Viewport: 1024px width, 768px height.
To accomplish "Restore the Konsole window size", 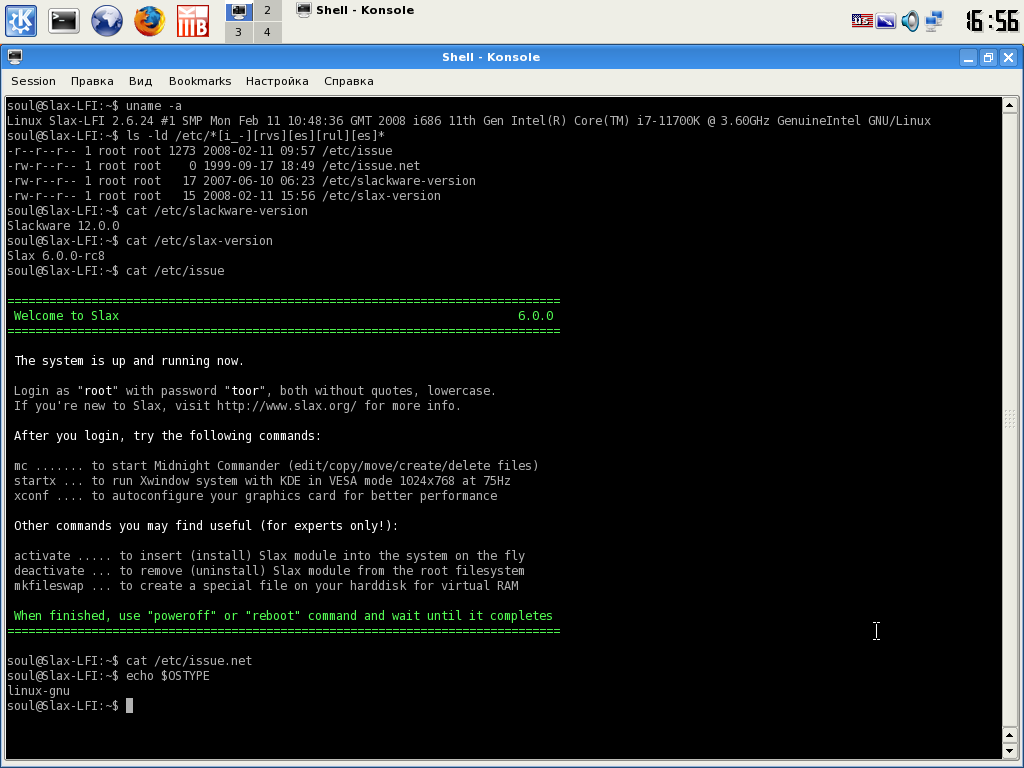I will (989, 57).
